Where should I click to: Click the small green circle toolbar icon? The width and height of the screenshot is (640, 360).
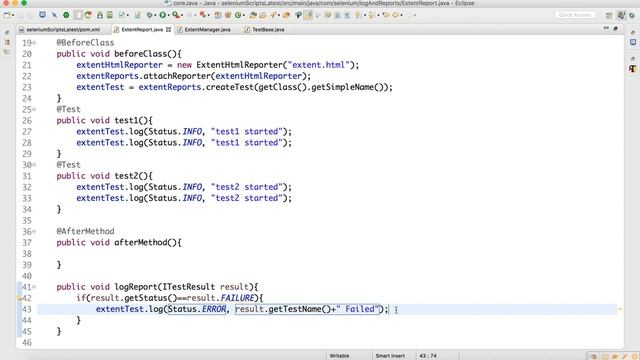[66, 15]
